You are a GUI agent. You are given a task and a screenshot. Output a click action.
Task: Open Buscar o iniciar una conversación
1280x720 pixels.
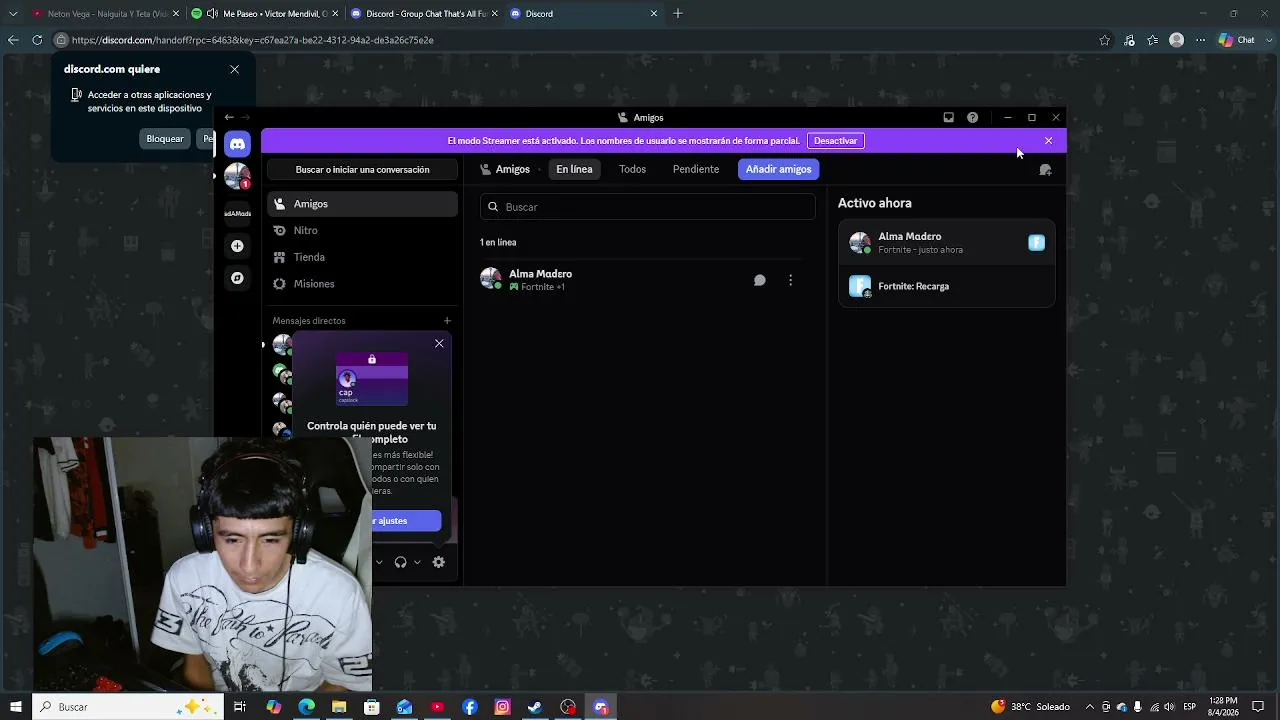click(362, 170)
